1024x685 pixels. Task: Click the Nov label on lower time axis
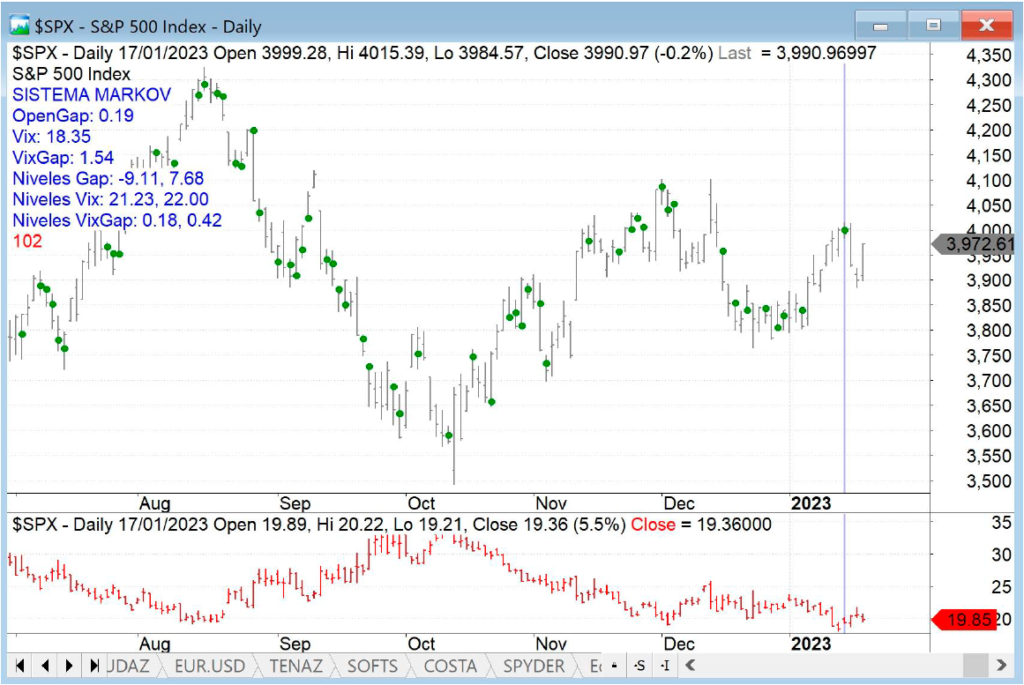point(551,644)
